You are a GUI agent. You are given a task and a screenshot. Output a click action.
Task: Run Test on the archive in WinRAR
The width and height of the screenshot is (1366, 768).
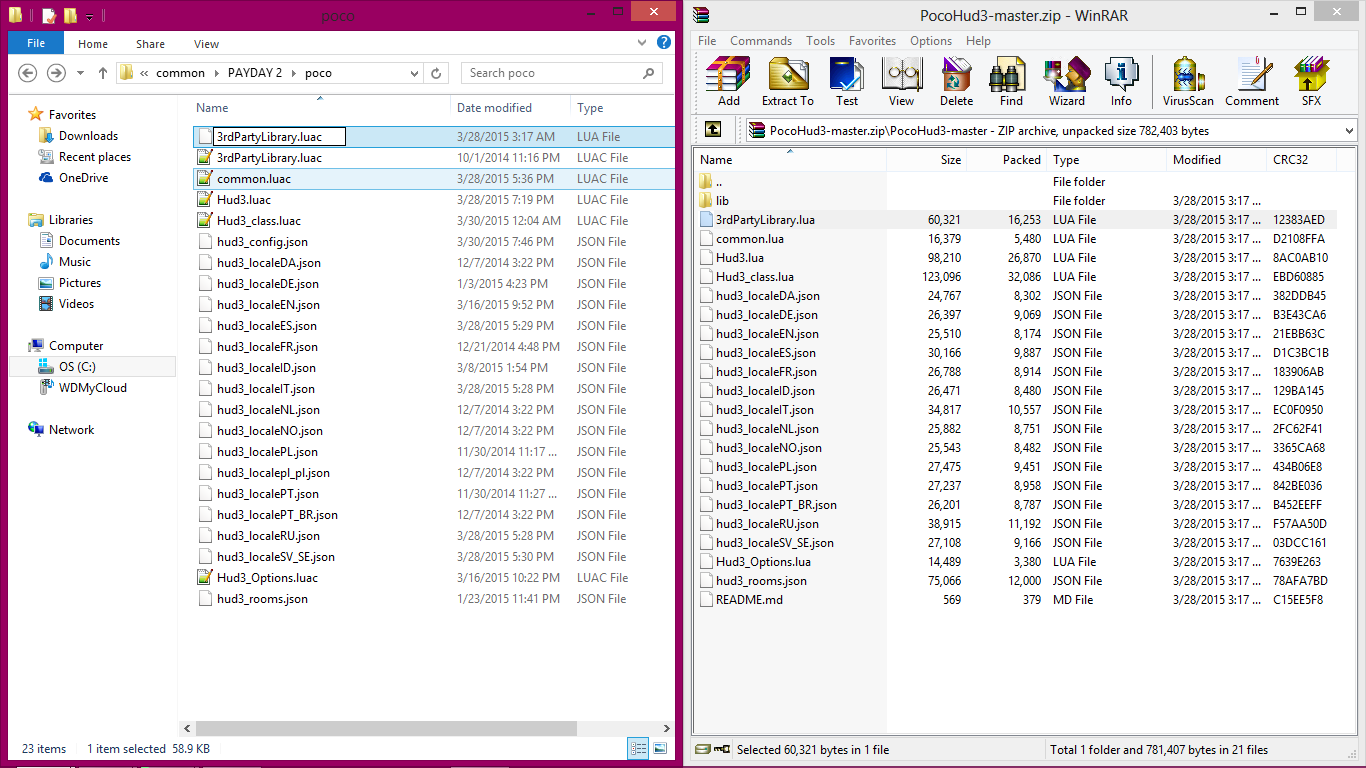click(x=847, y=82)
